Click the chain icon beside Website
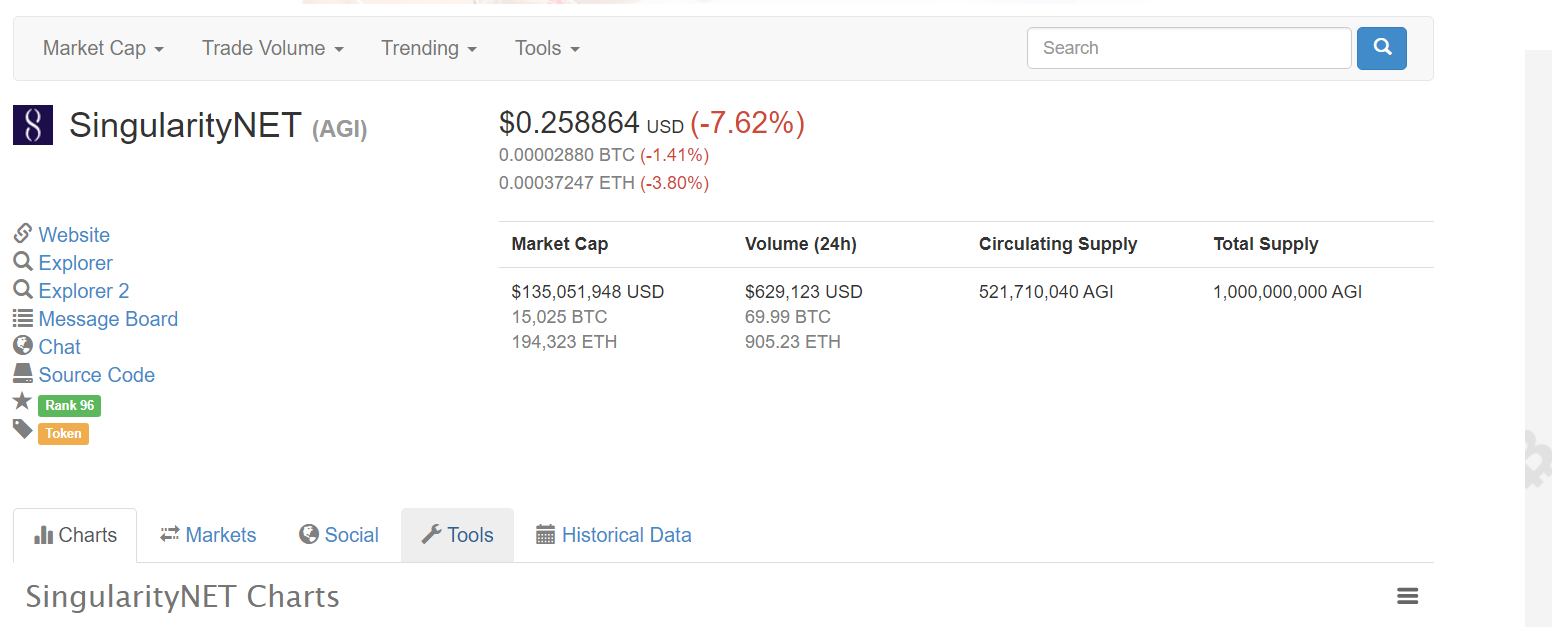The image size is (1552, 627). (23, 234)
